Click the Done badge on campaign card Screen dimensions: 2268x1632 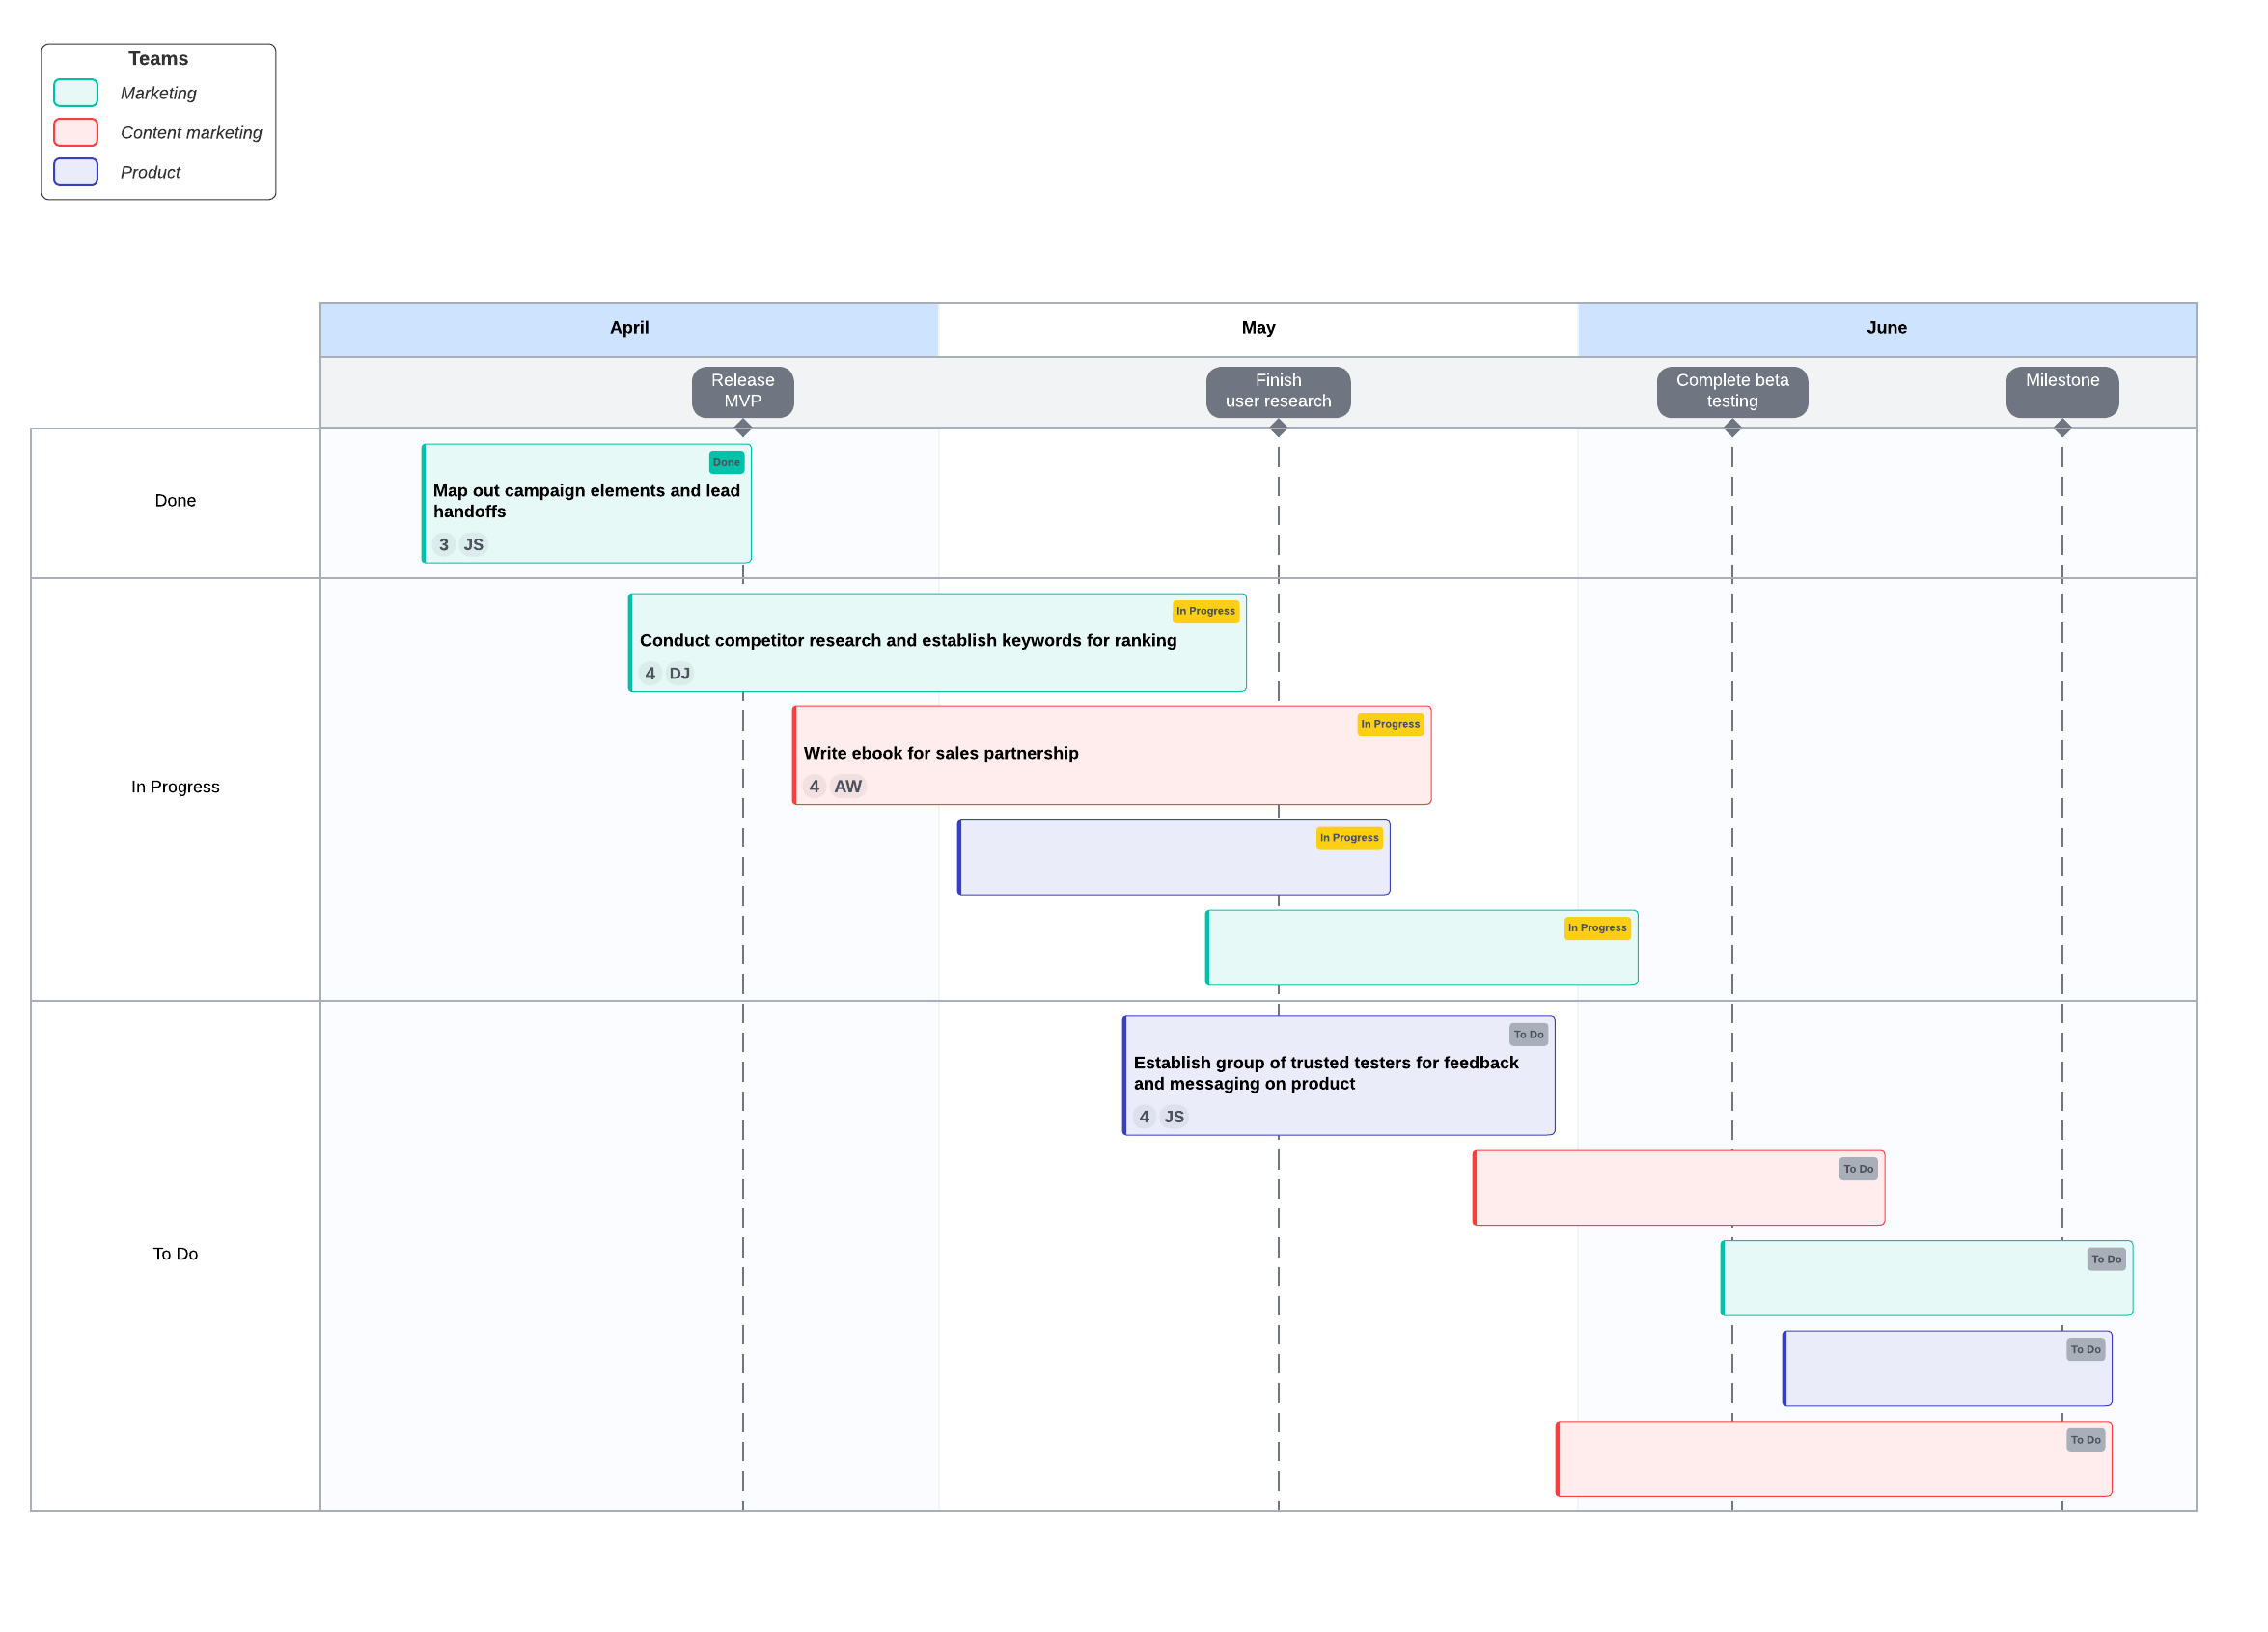coord(726,462)
